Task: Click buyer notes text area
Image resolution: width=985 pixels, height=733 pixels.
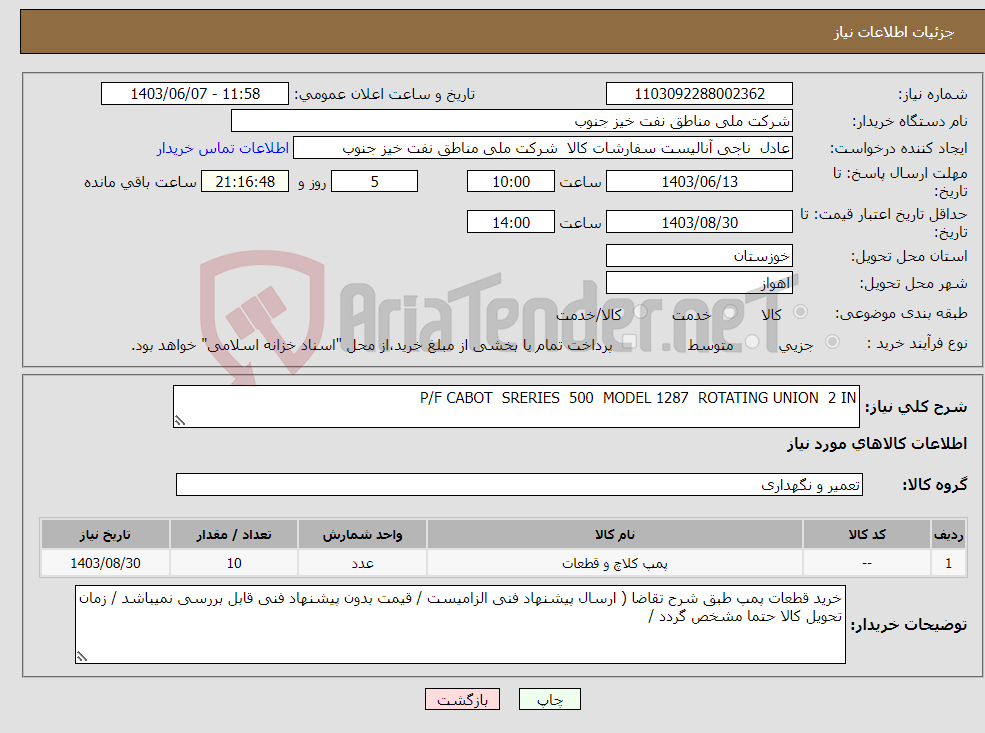Action: click(x=460, y=624)
